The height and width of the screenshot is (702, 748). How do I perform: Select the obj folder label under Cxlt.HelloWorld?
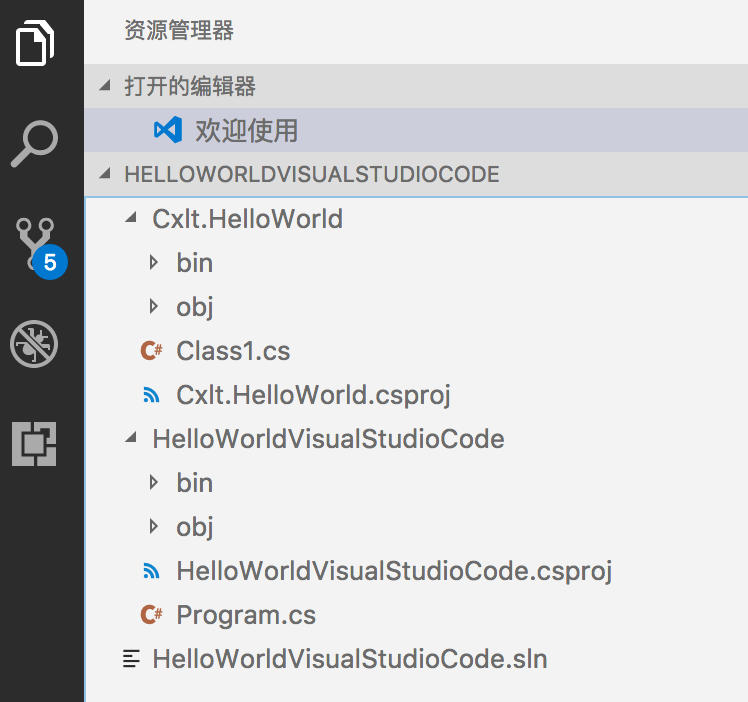[x=195, y=308]
